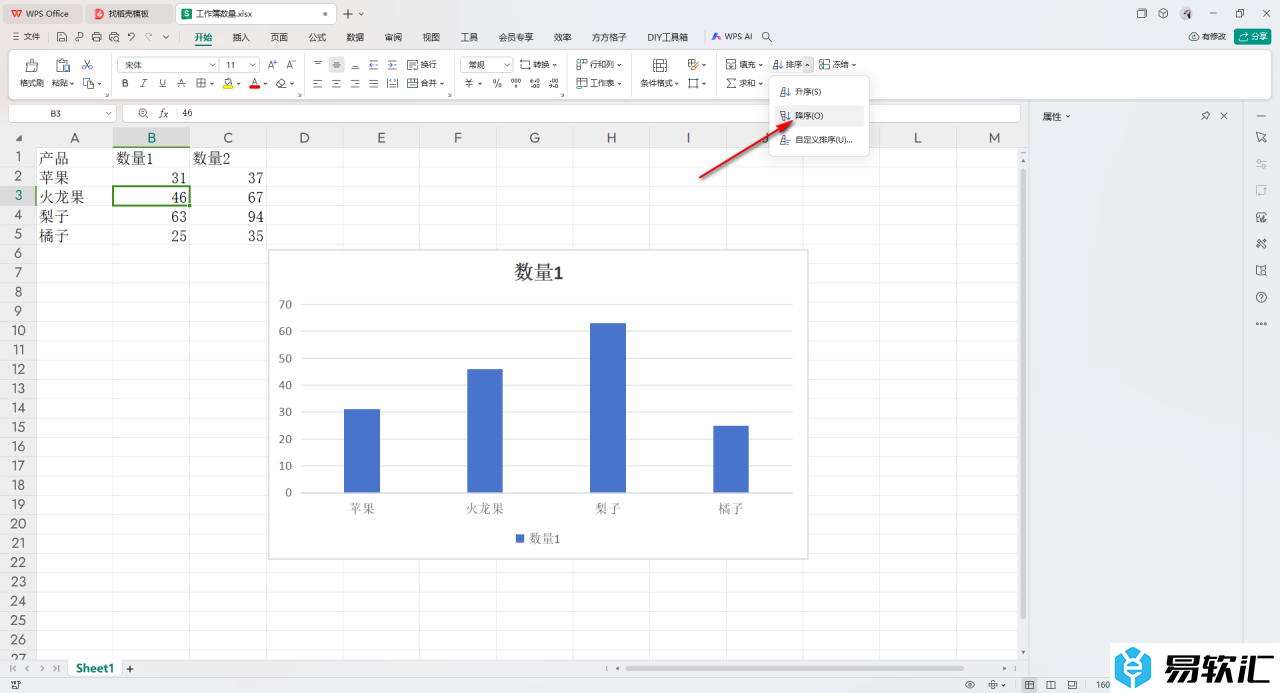Expand the font color dropdown arrow
The width and height of the screenshot is (1280, 693).
pyautogui.click(x=266, y=84)
